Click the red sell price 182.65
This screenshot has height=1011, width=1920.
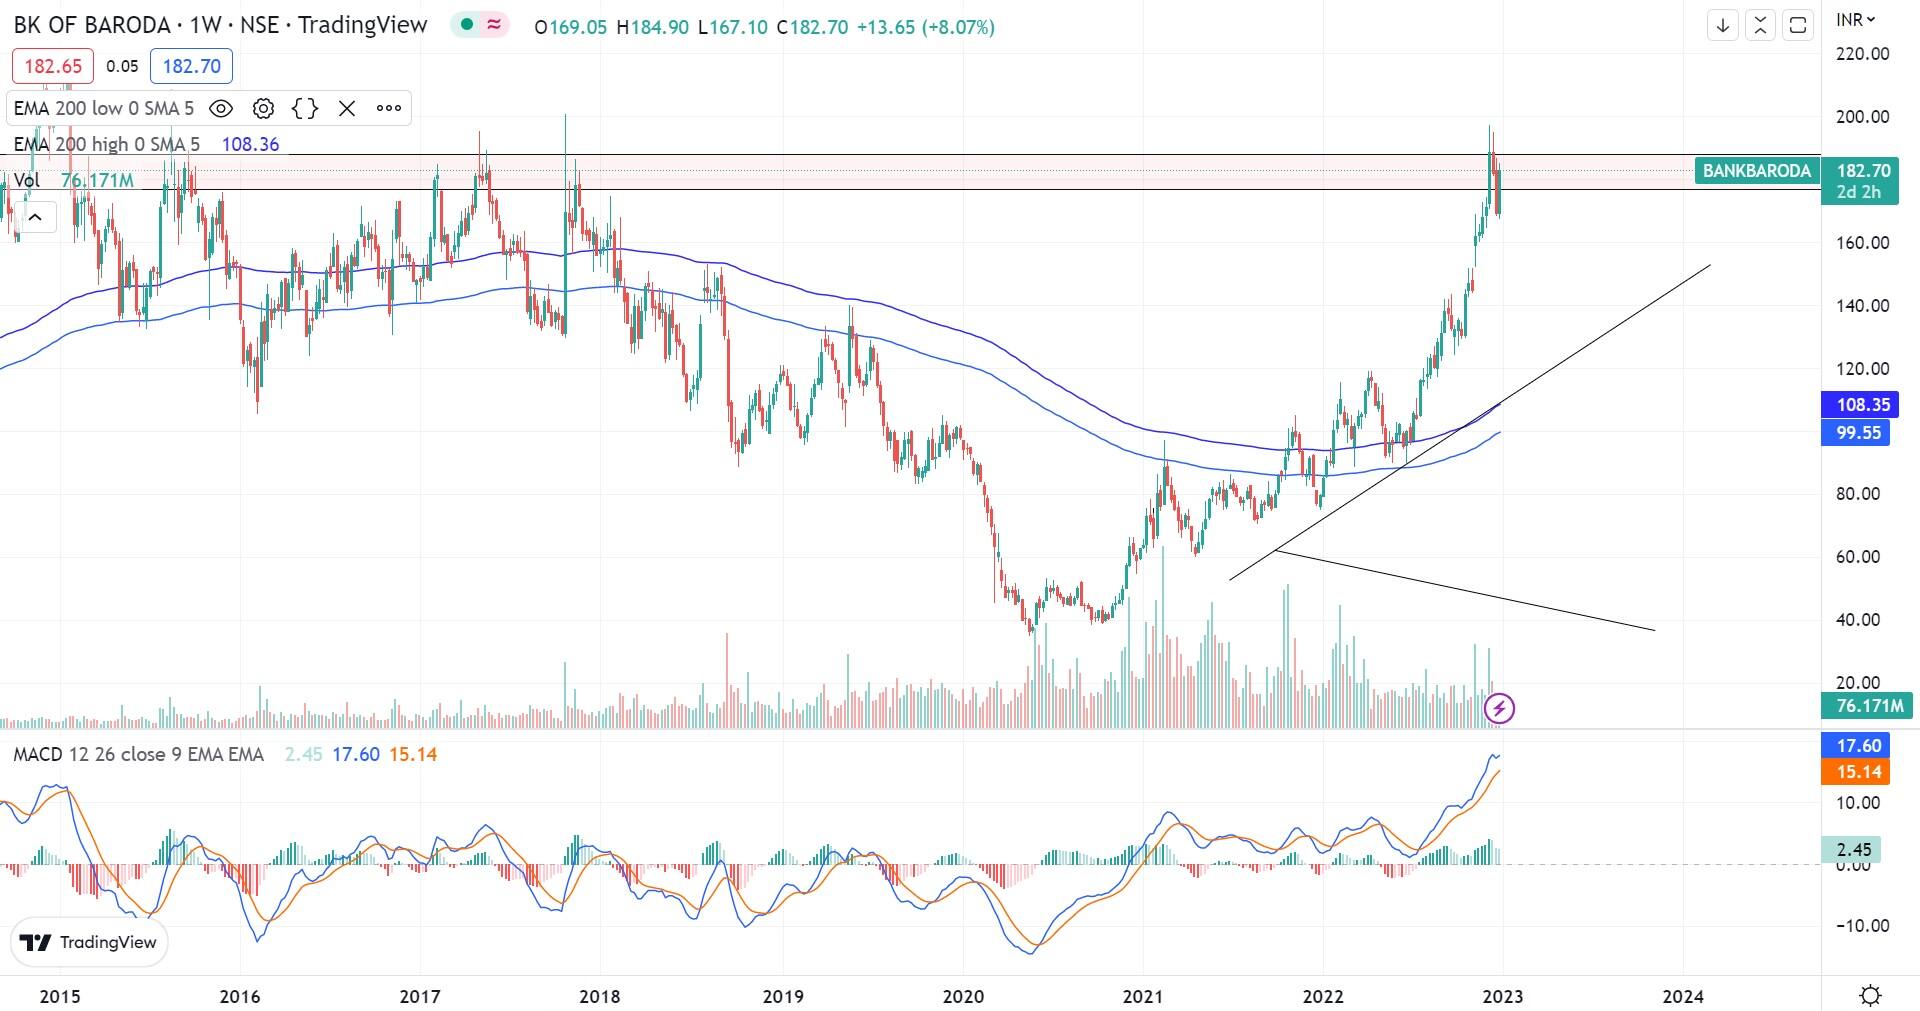coord(53,66)
